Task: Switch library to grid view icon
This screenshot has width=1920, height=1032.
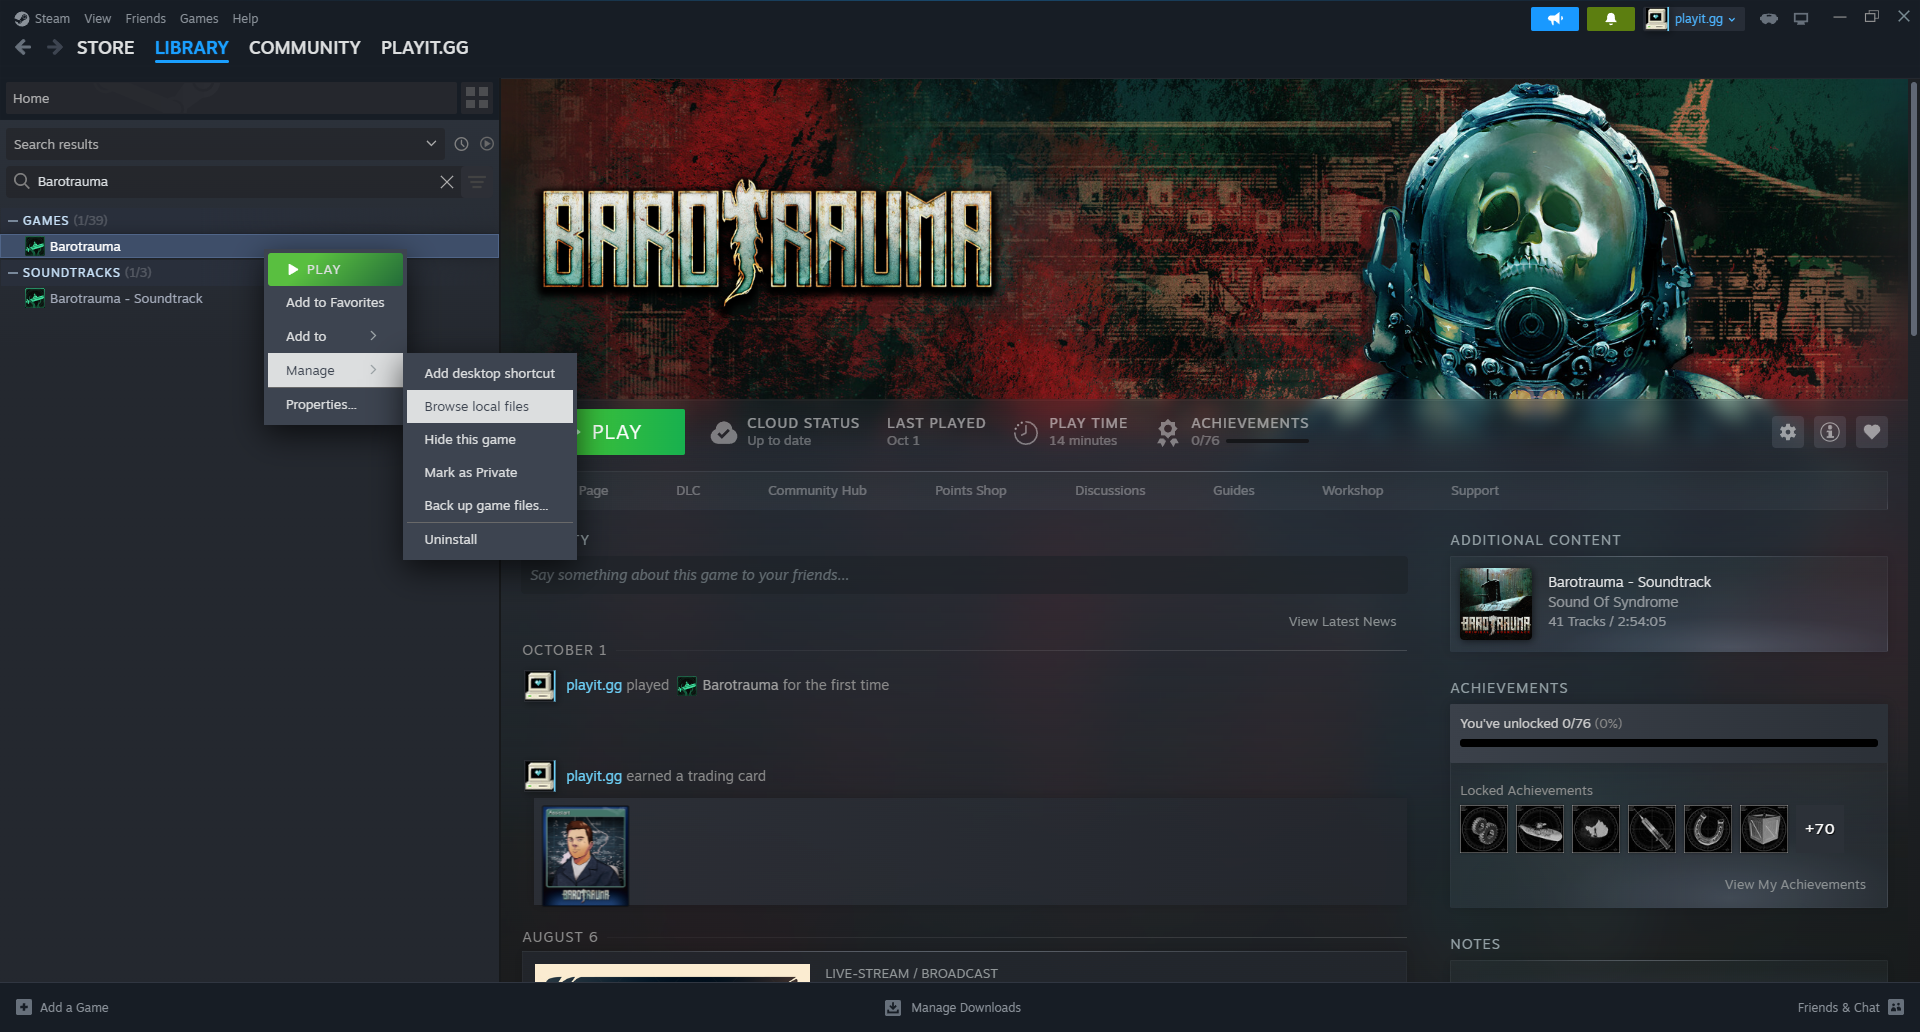Action: click(x=477, y=98)
